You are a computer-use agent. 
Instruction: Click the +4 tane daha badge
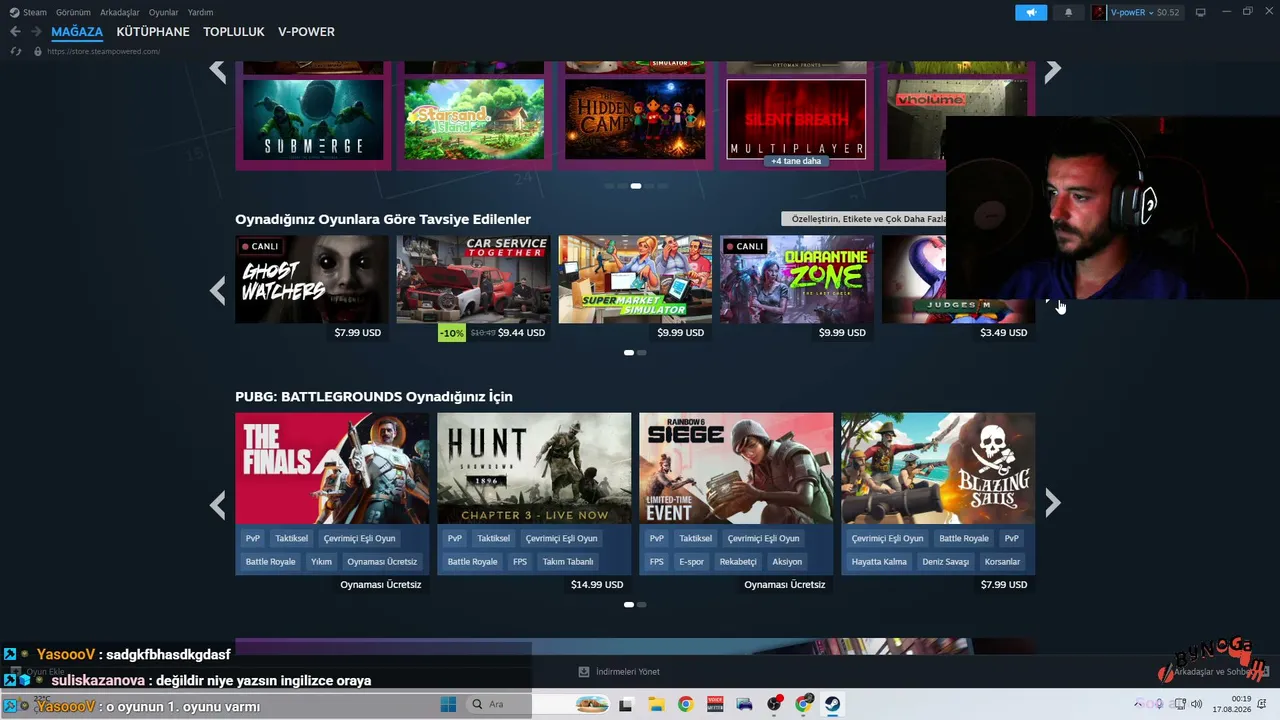796,161
